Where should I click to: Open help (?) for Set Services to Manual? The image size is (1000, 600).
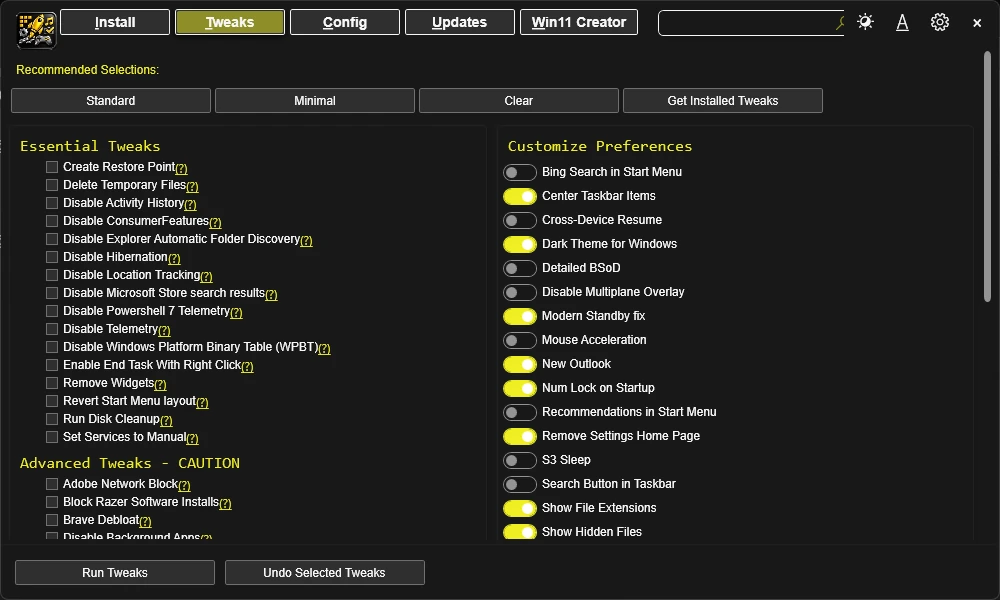(192, 438)
